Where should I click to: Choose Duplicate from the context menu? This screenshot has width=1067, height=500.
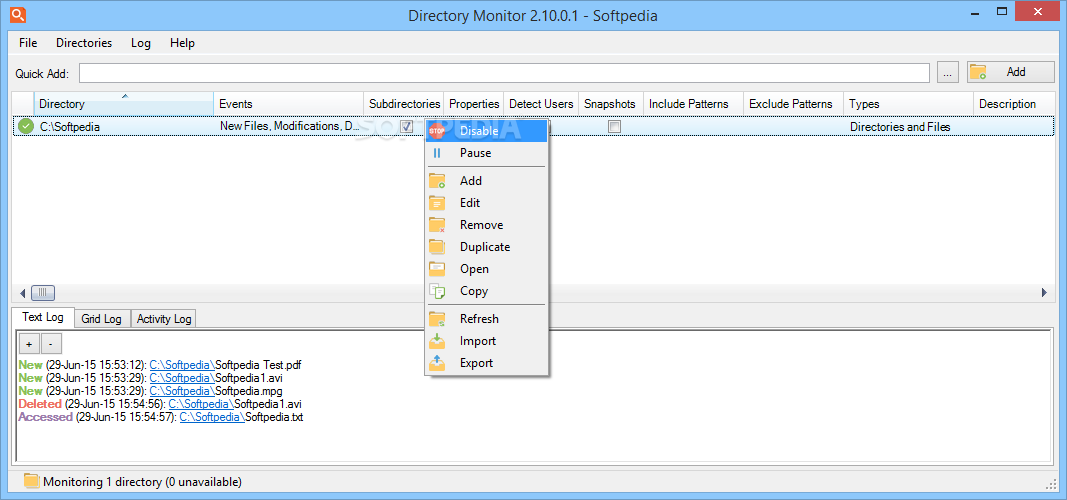(487, 247)
